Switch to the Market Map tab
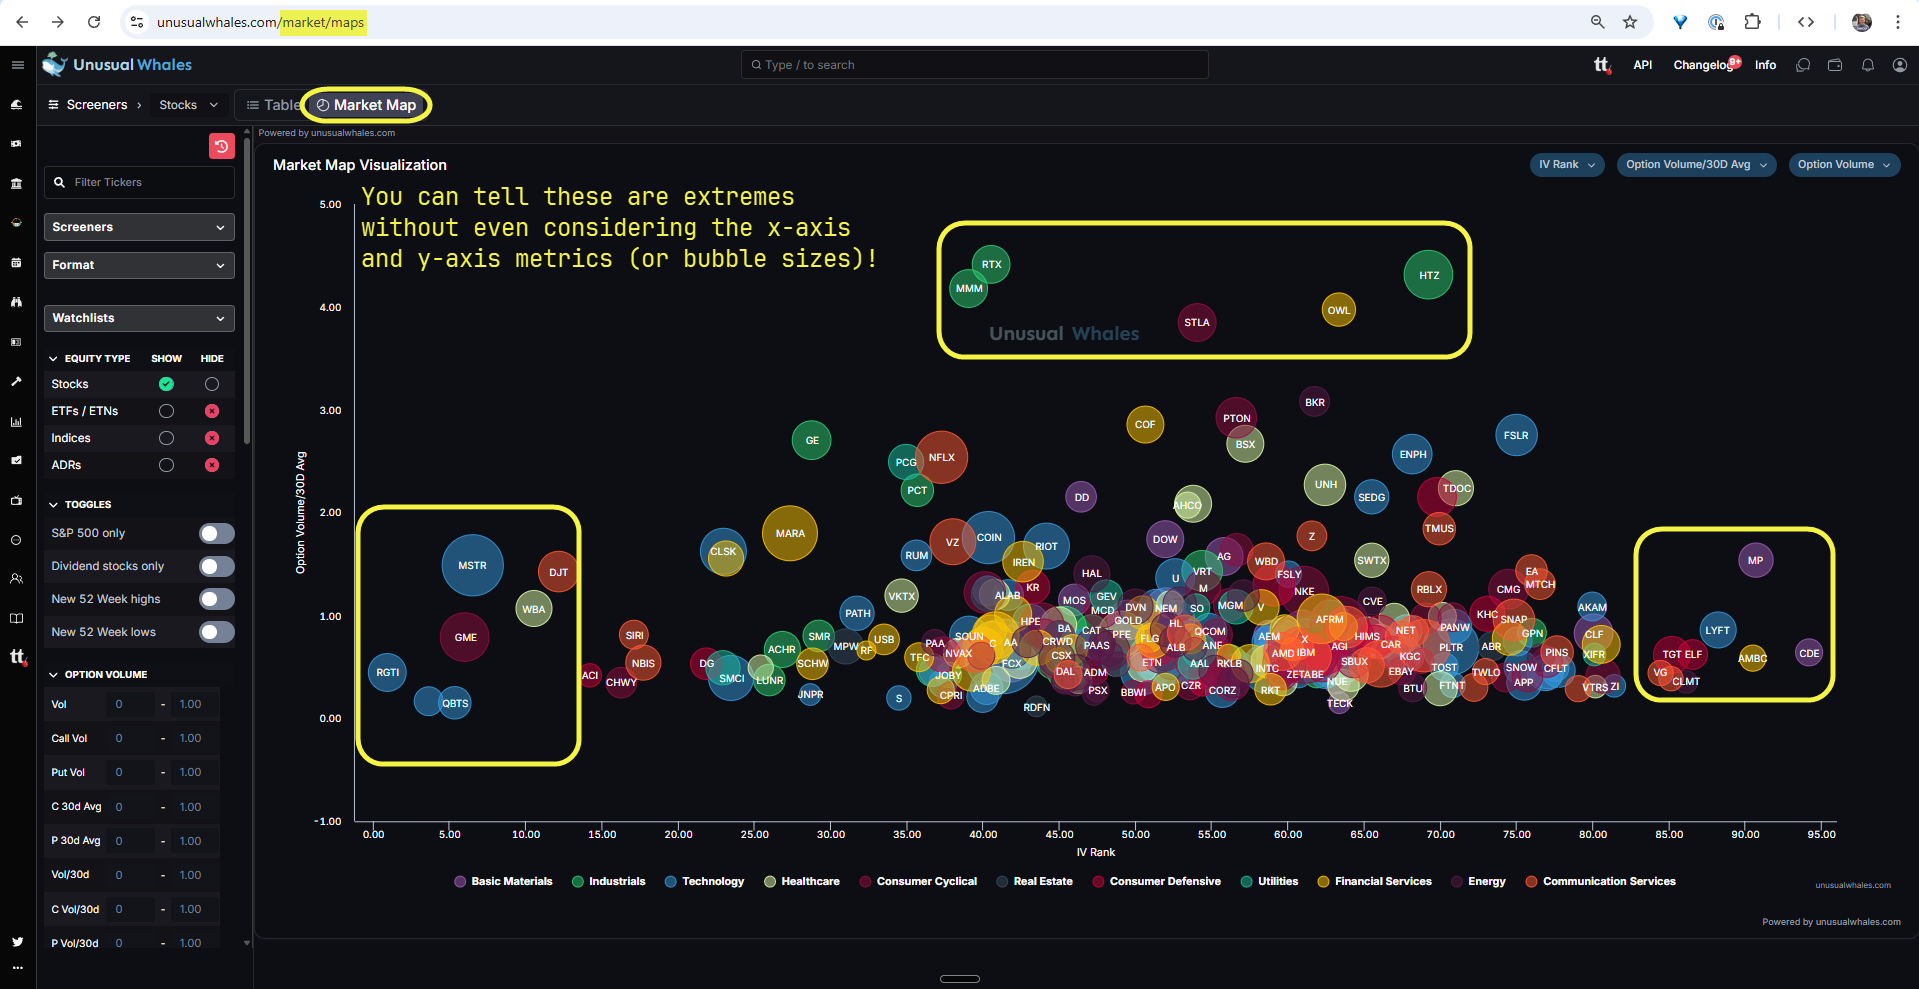This screenshot has width=1919, height=989. (366, 105)
